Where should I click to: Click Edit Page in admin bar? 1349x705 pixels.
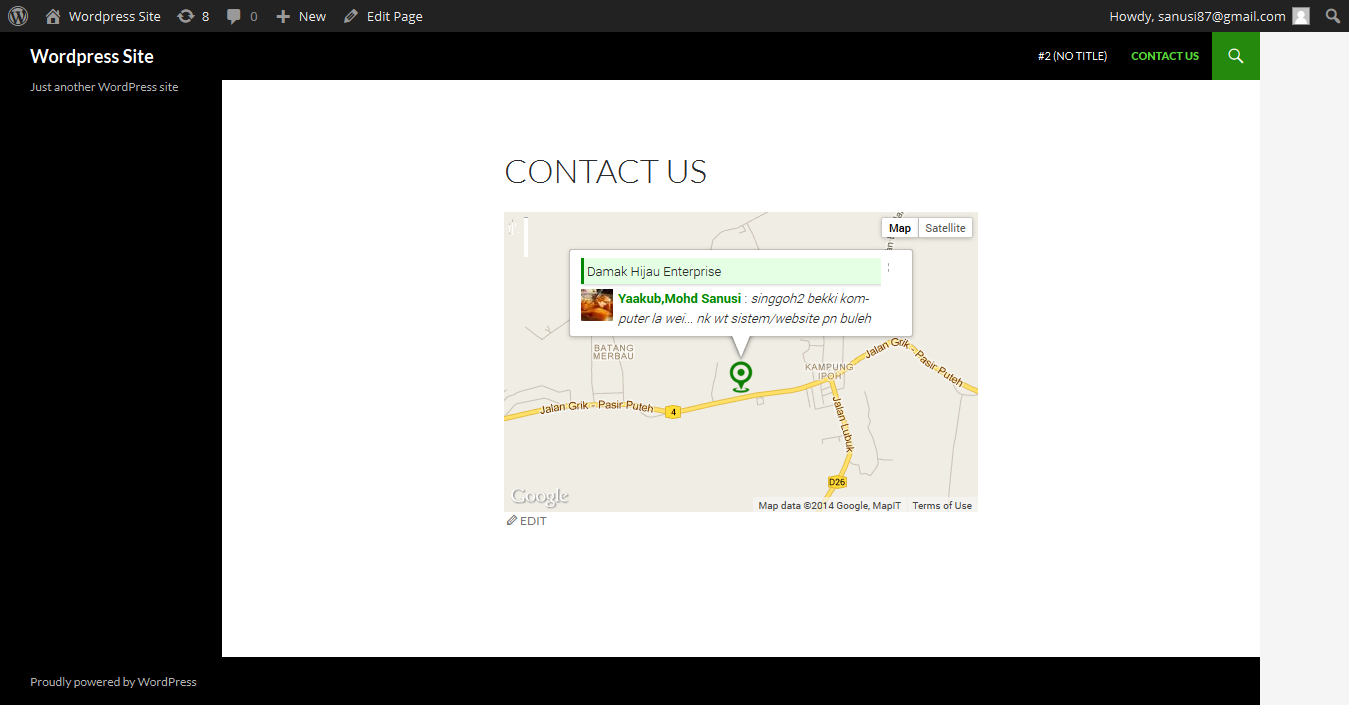tap(383, 16)
